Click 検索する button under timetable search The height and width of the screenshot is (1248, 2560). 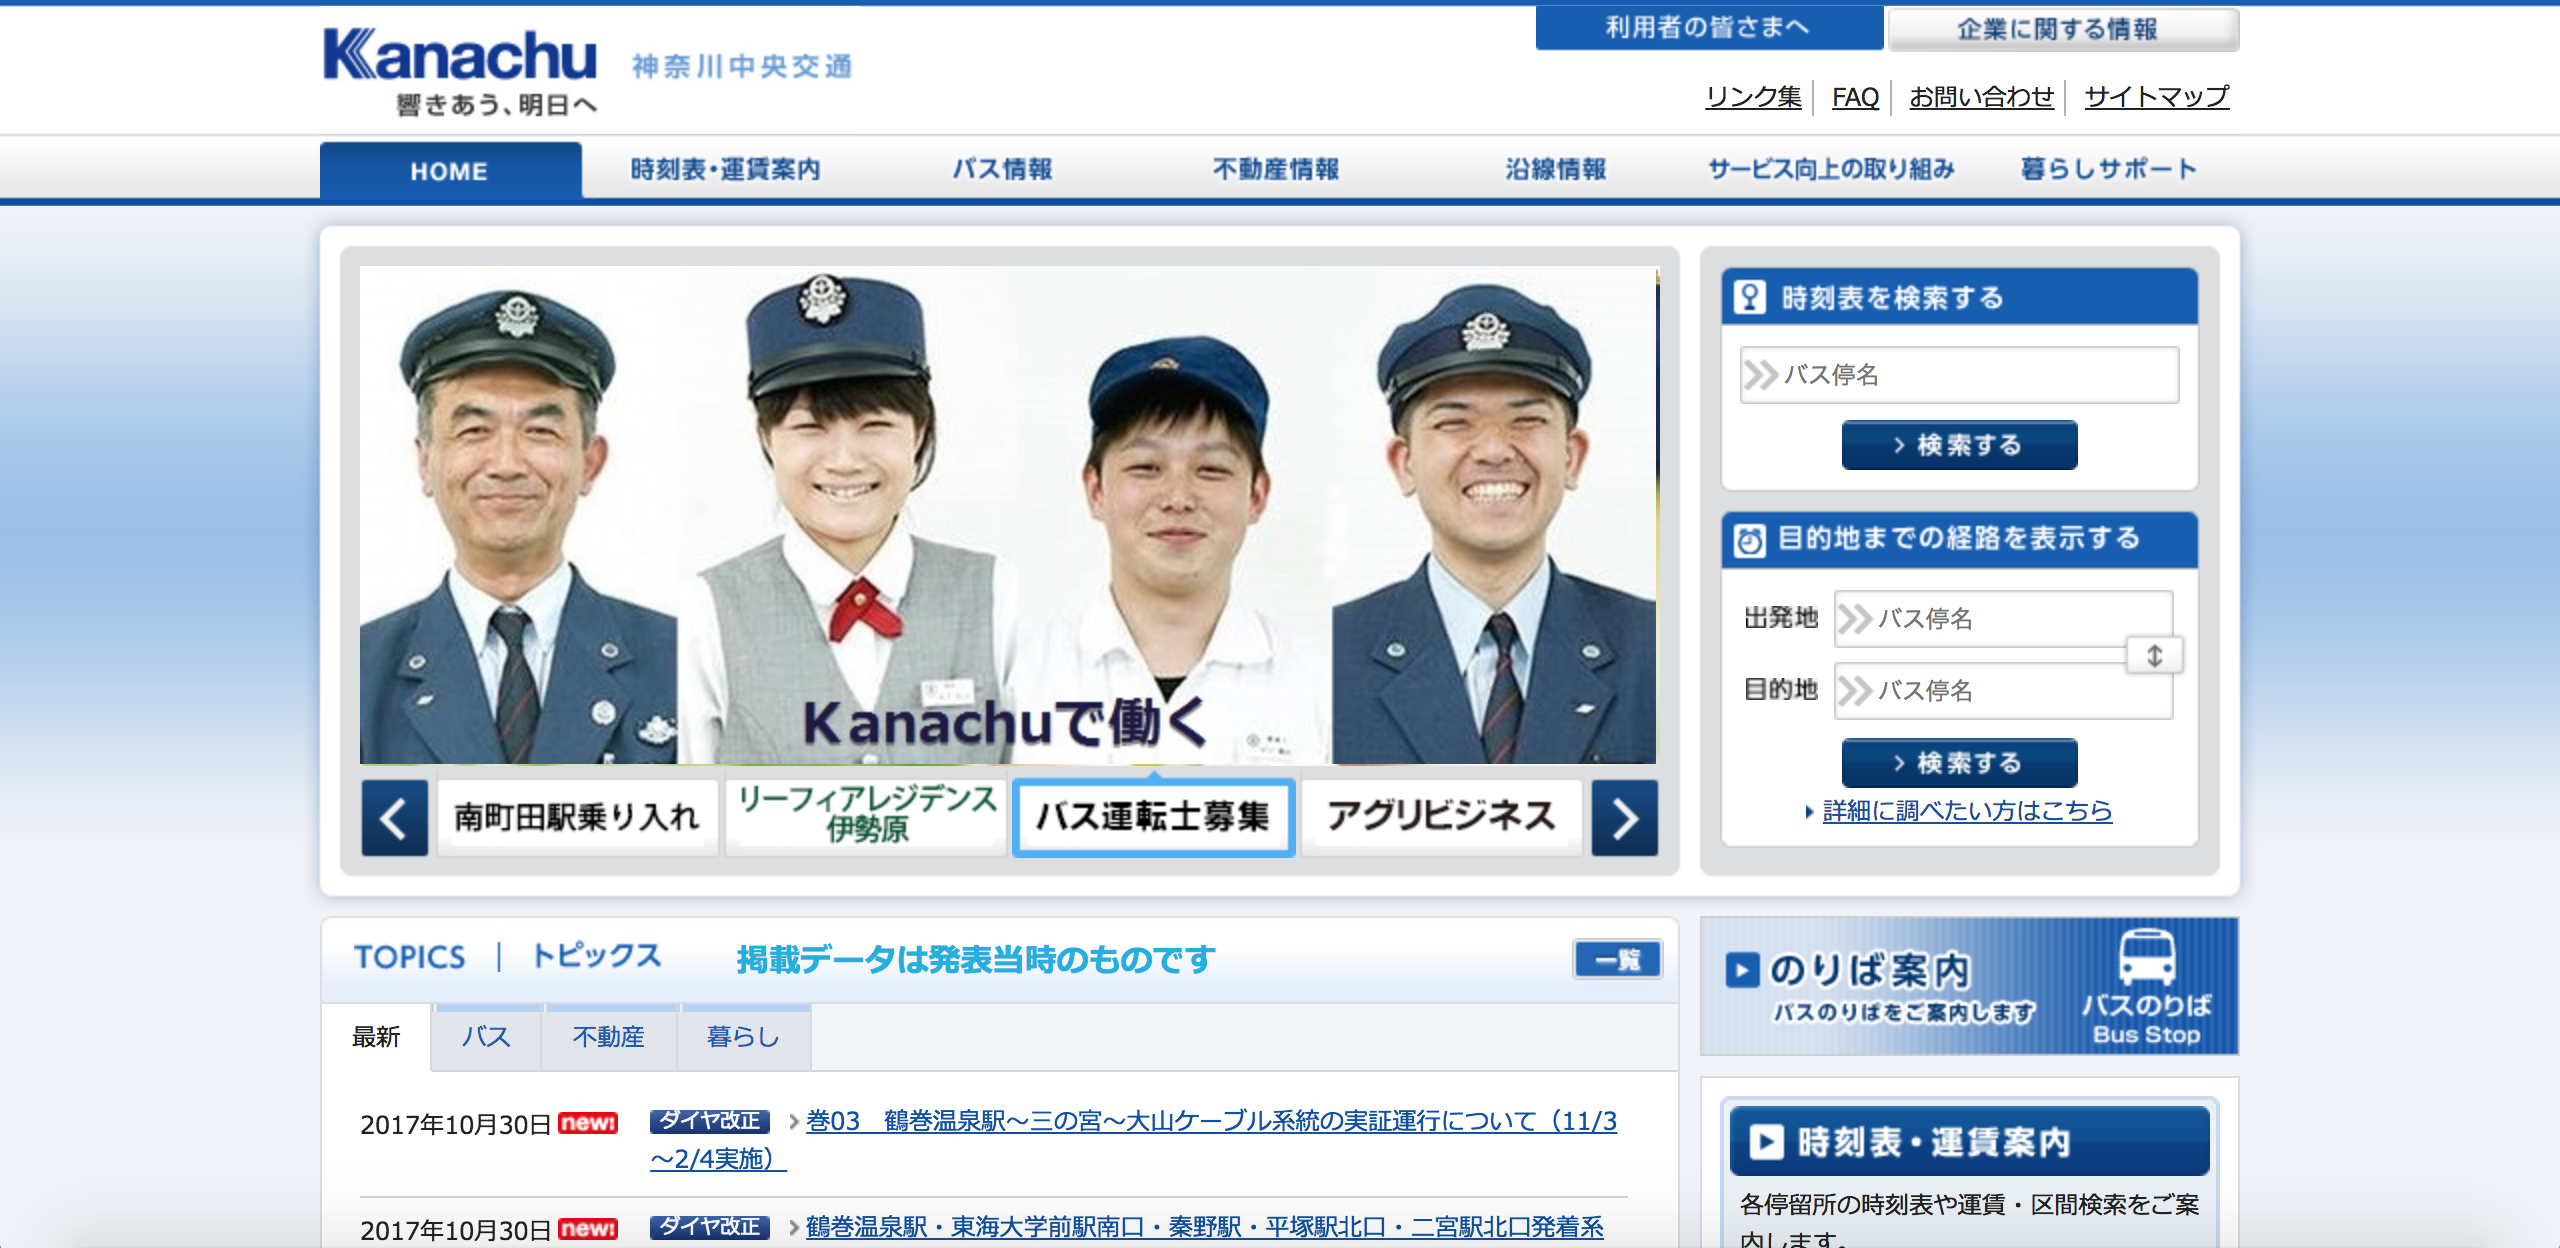pos(1959,445)
